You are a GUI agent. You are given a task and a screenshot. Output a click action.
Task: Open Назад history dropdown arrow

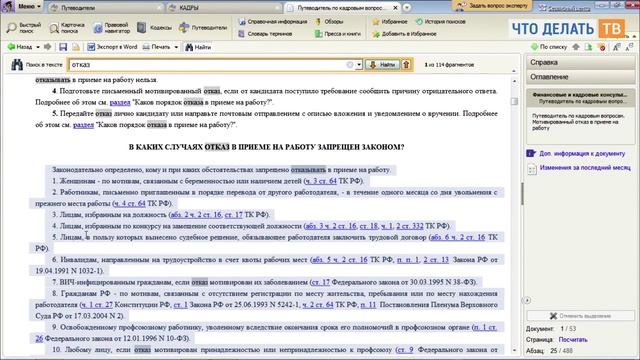click(x=38, y=47)
